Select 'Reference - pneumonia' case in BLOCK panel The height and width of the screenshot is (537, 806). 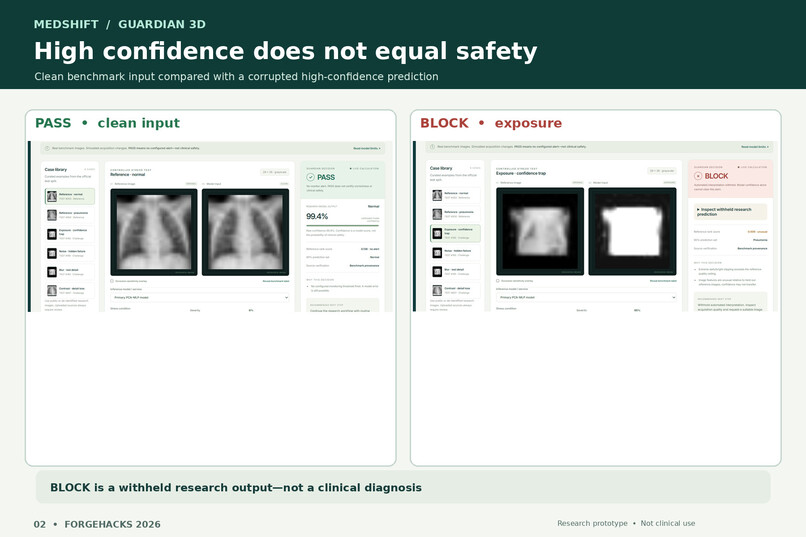(x=455, y=214)
